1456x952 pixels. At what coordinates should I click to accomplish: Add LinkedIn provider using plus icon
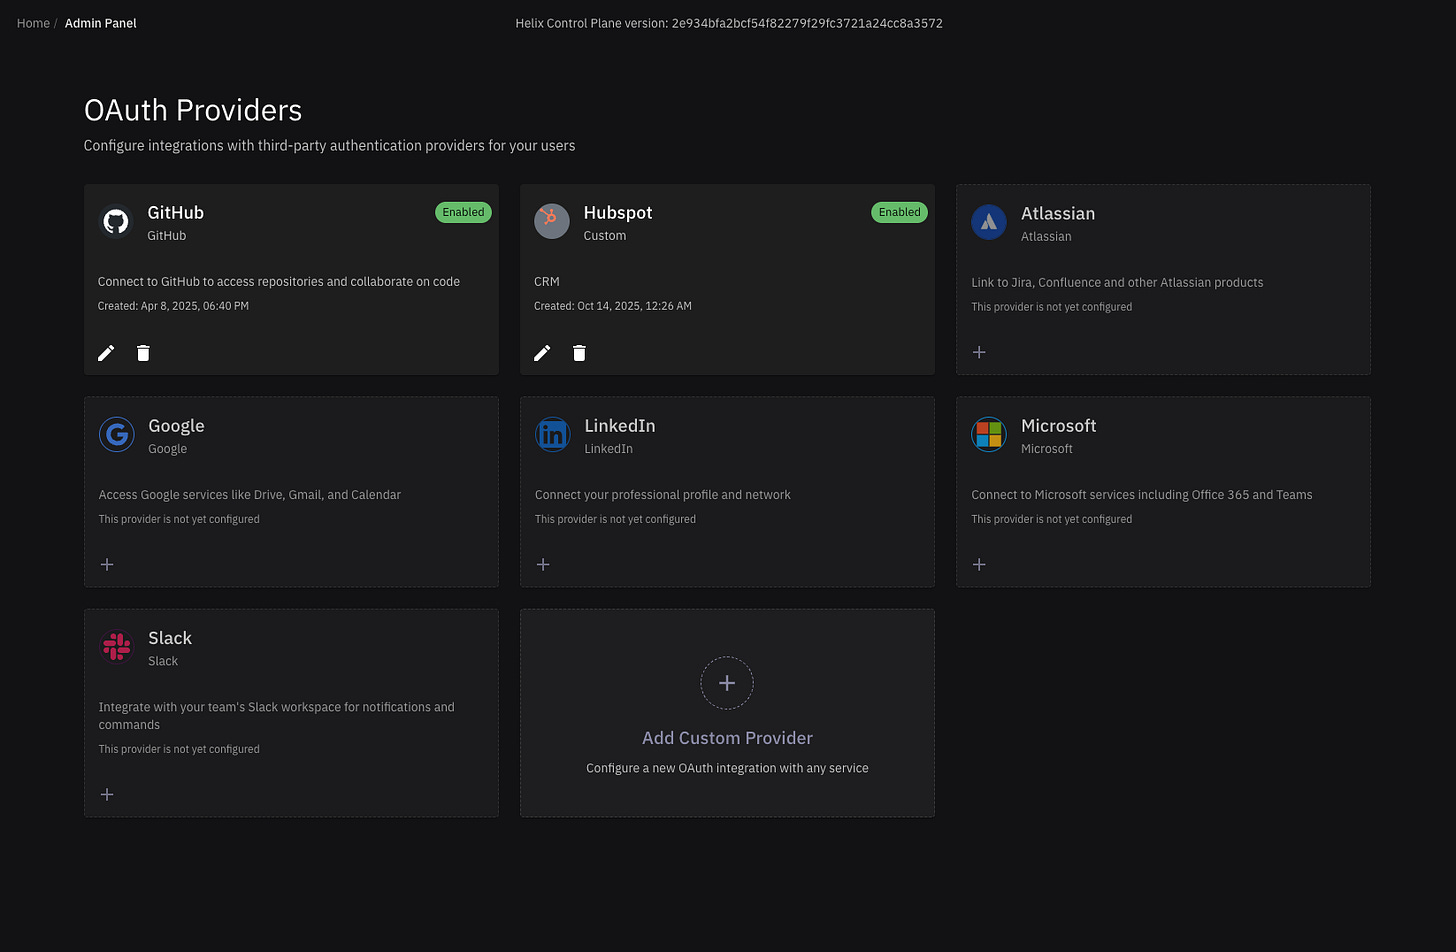point(543,564)
